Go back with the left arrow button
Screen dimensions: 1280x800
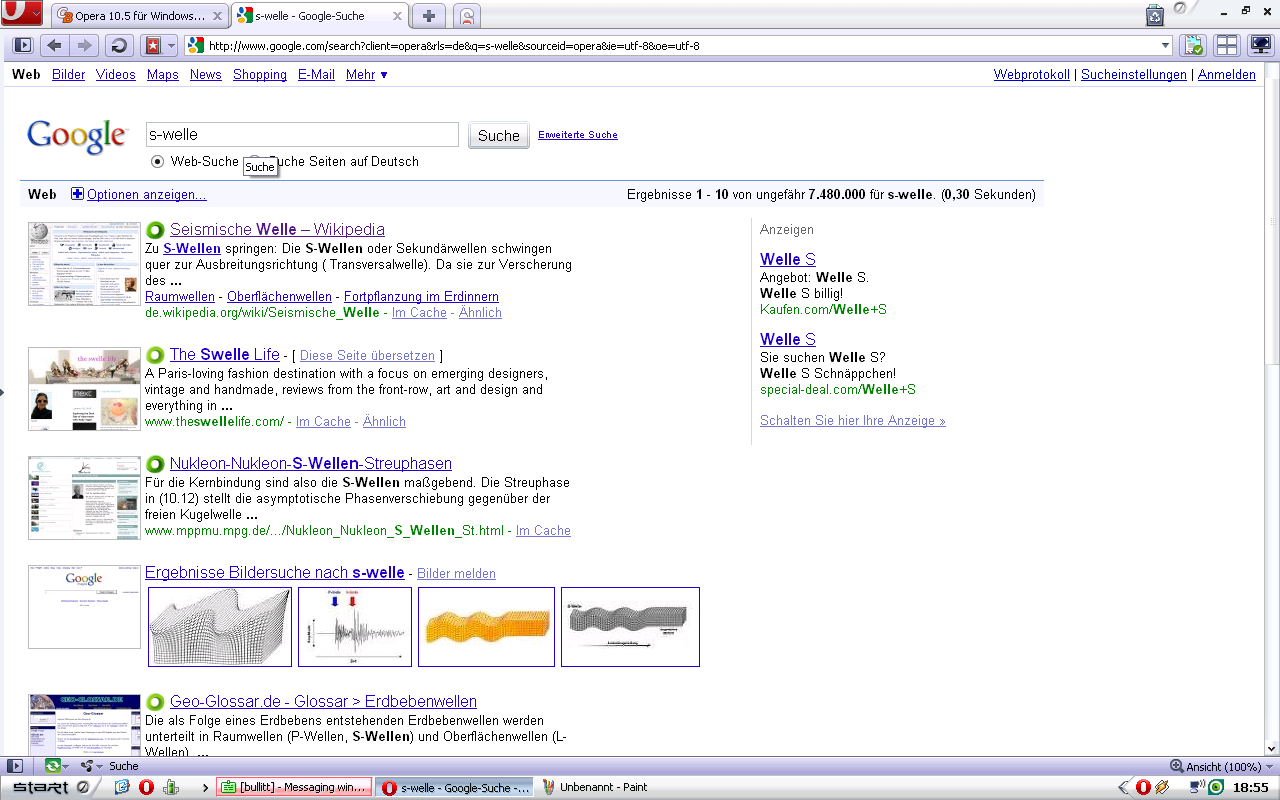pos(55,46)
